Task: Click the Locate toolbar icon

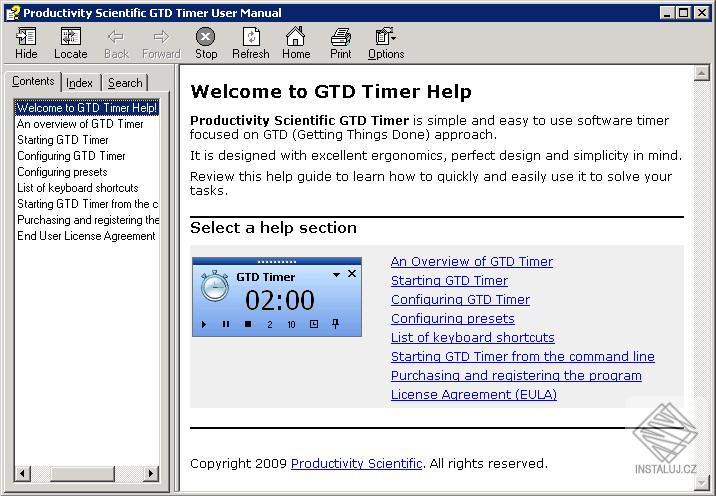Action: click(x=70, y=37)
